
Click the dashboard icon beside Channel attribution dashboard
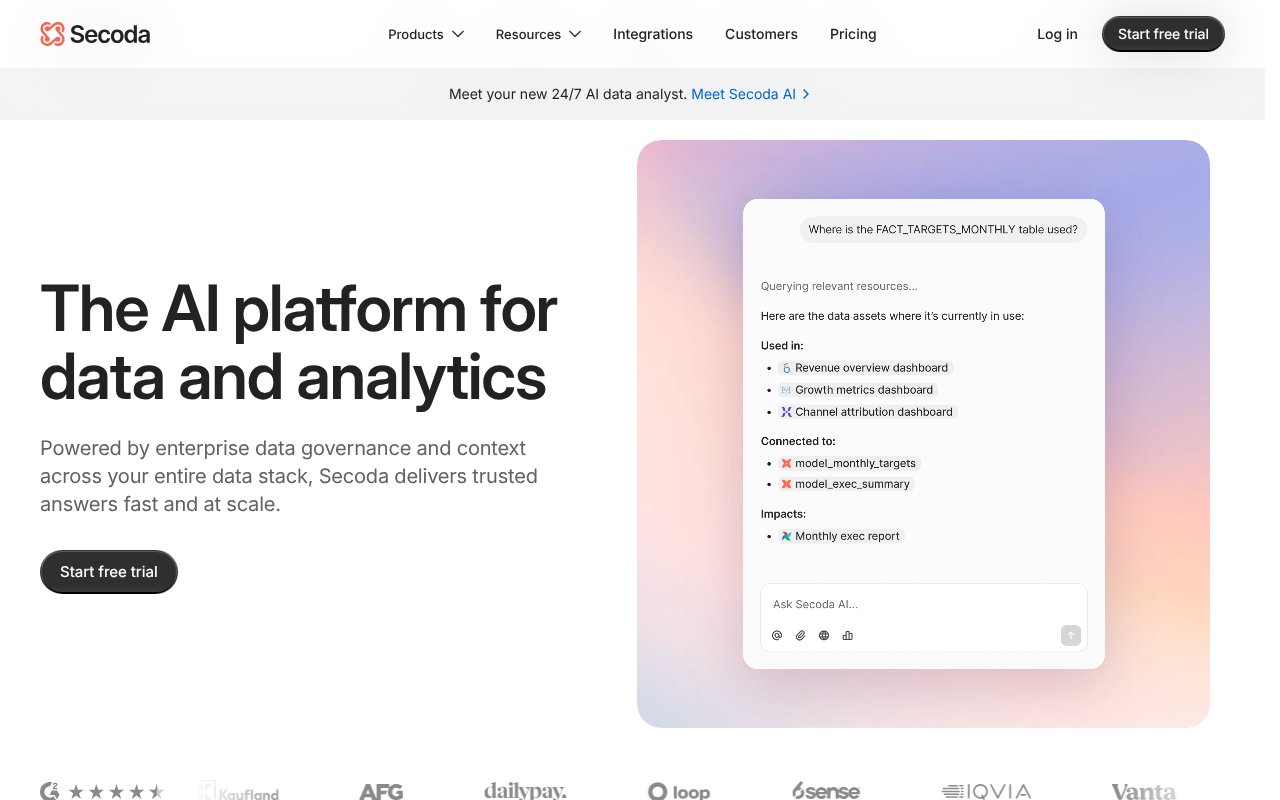point(786,411)
